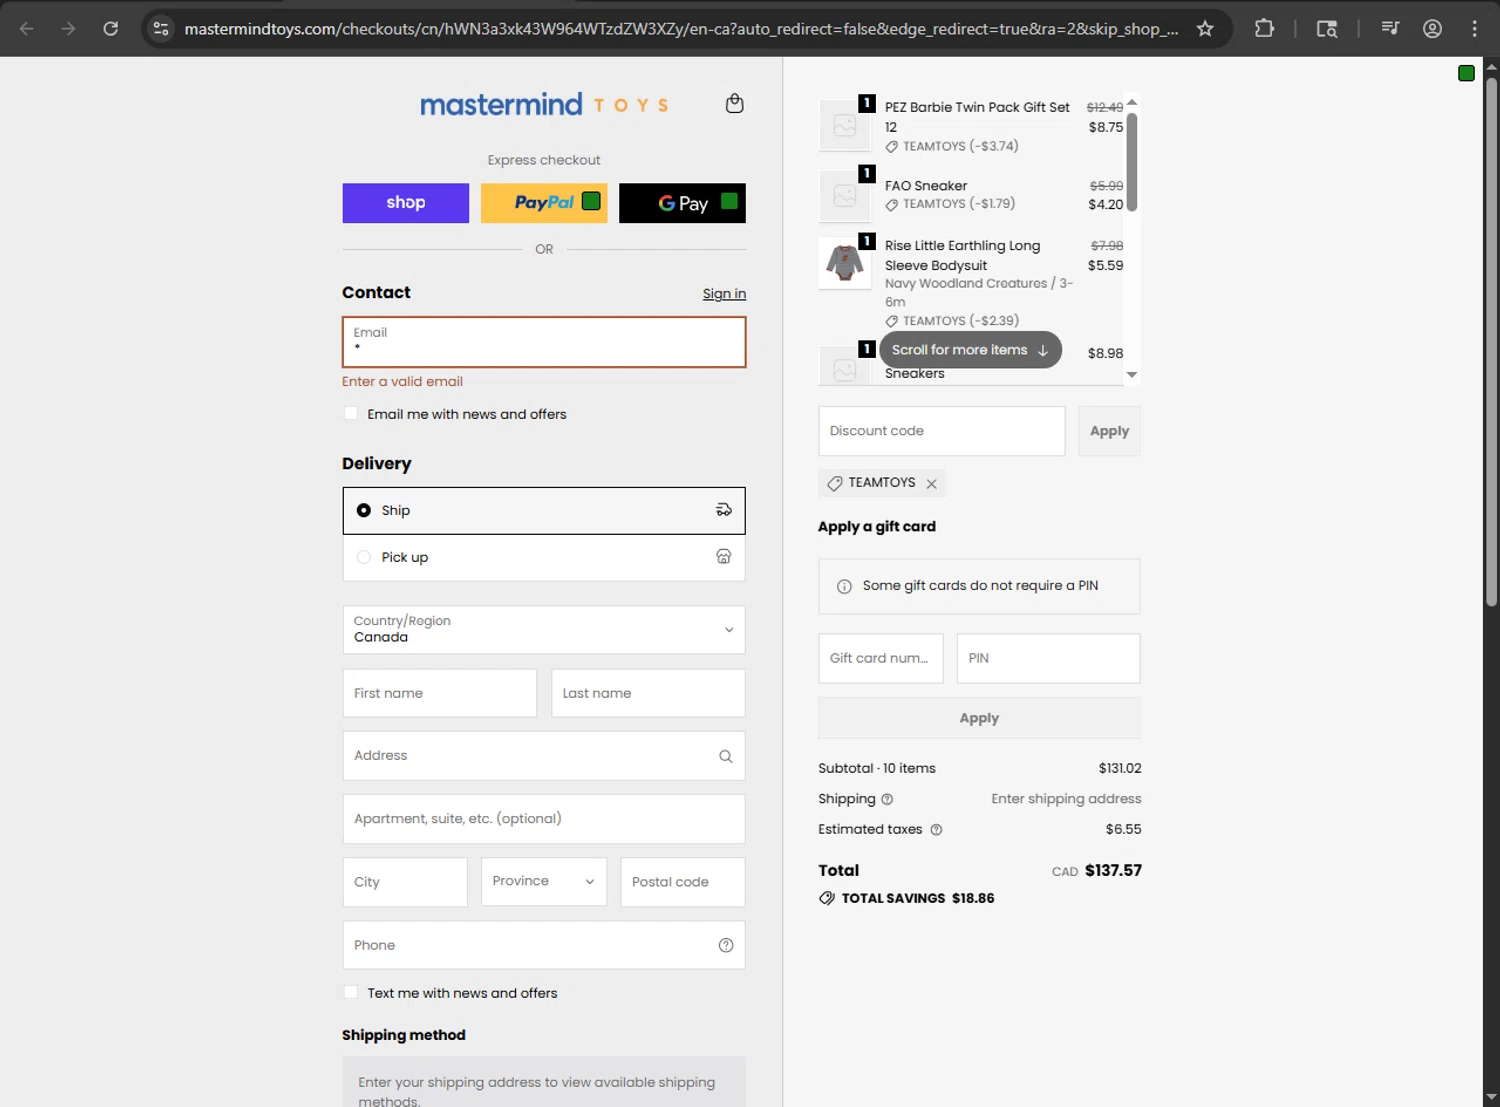Open the Country/Region dropdown

click(x=544, y=630)
